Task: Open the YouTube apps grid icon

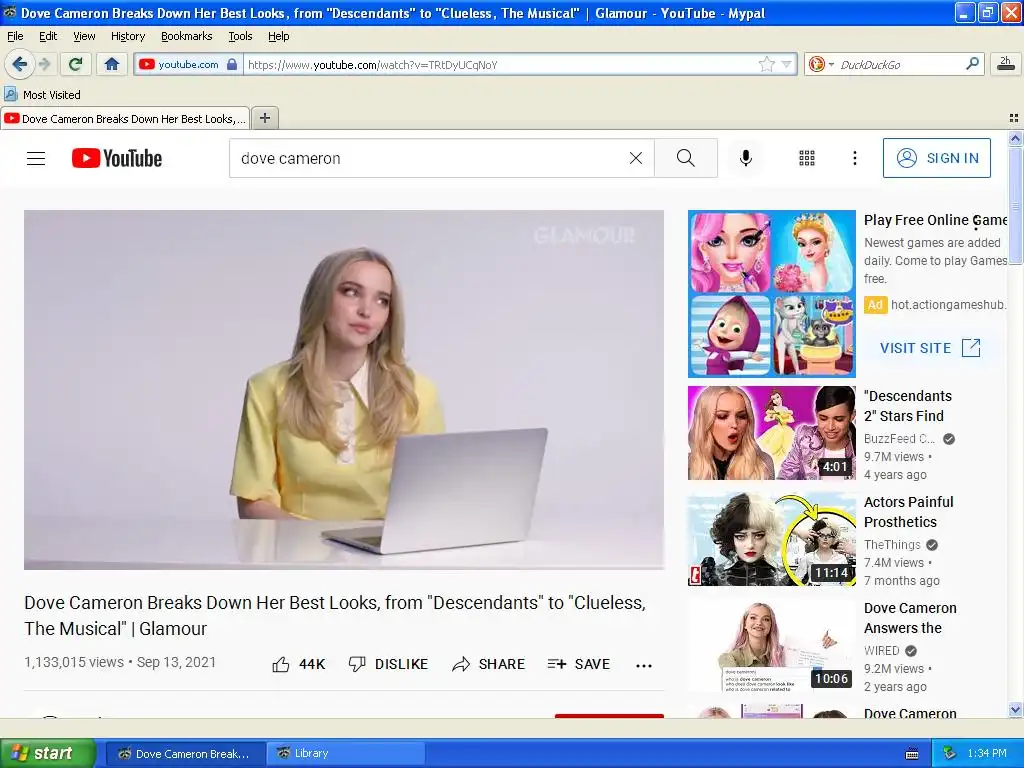Action: 807,158
